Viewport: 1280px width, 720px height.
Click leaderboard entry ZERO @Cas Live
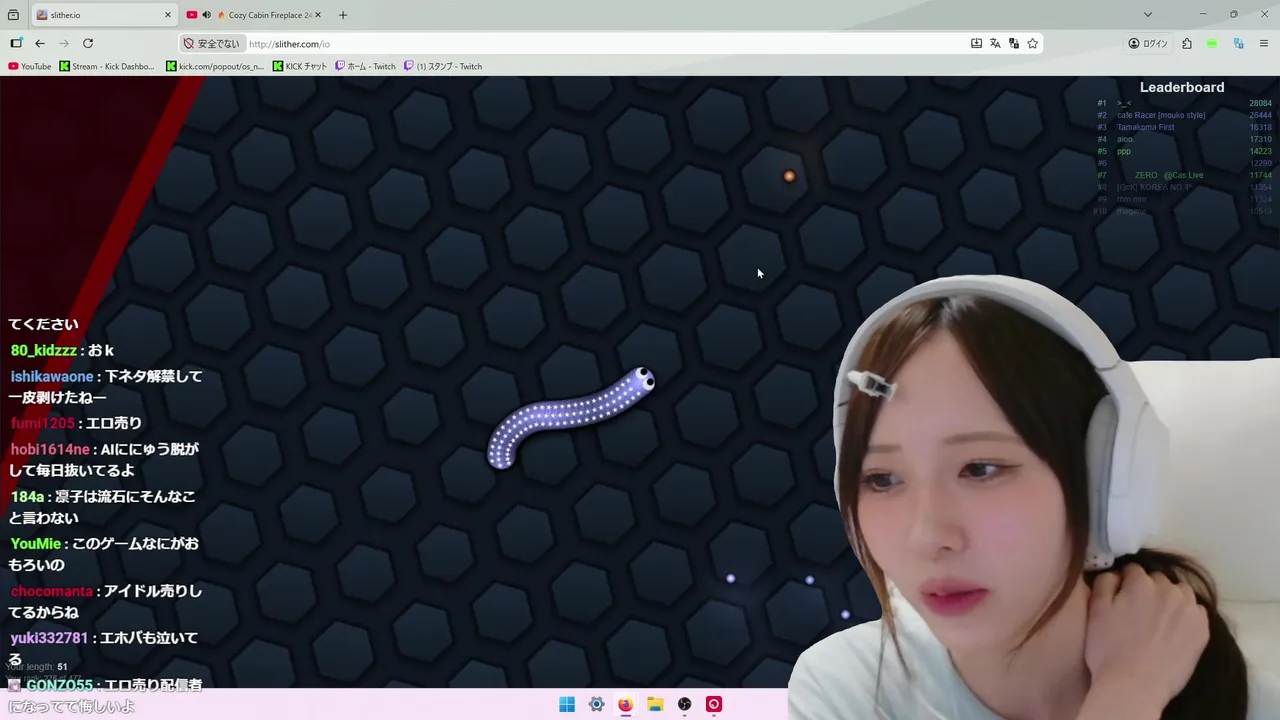point(1169,175)
